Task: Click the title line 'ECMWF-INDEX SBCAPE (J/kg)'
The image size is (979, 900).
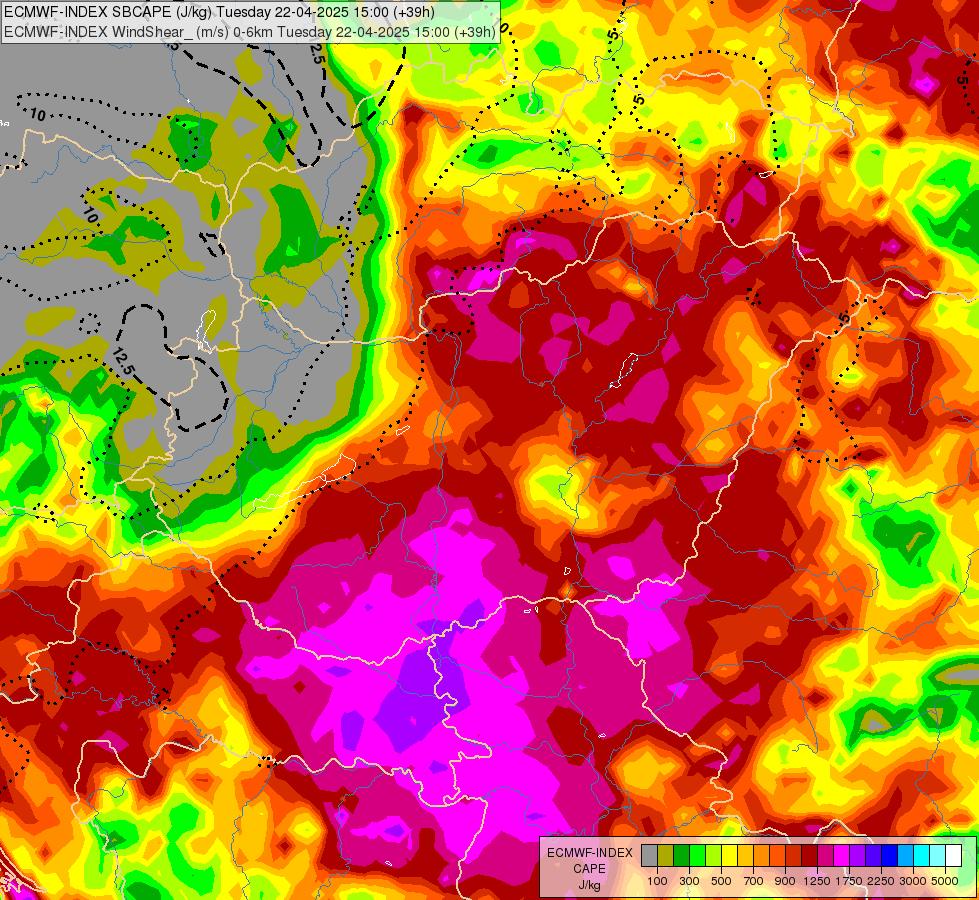Action: pos(109,11)
